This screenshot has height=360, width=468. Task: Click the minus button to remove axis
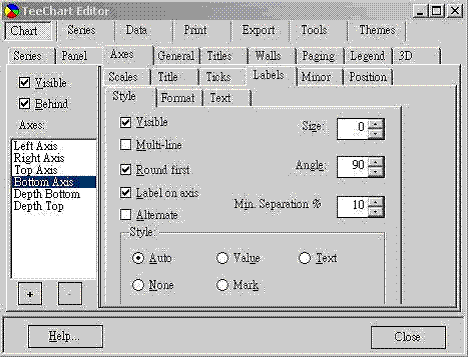tap(70, 294)
